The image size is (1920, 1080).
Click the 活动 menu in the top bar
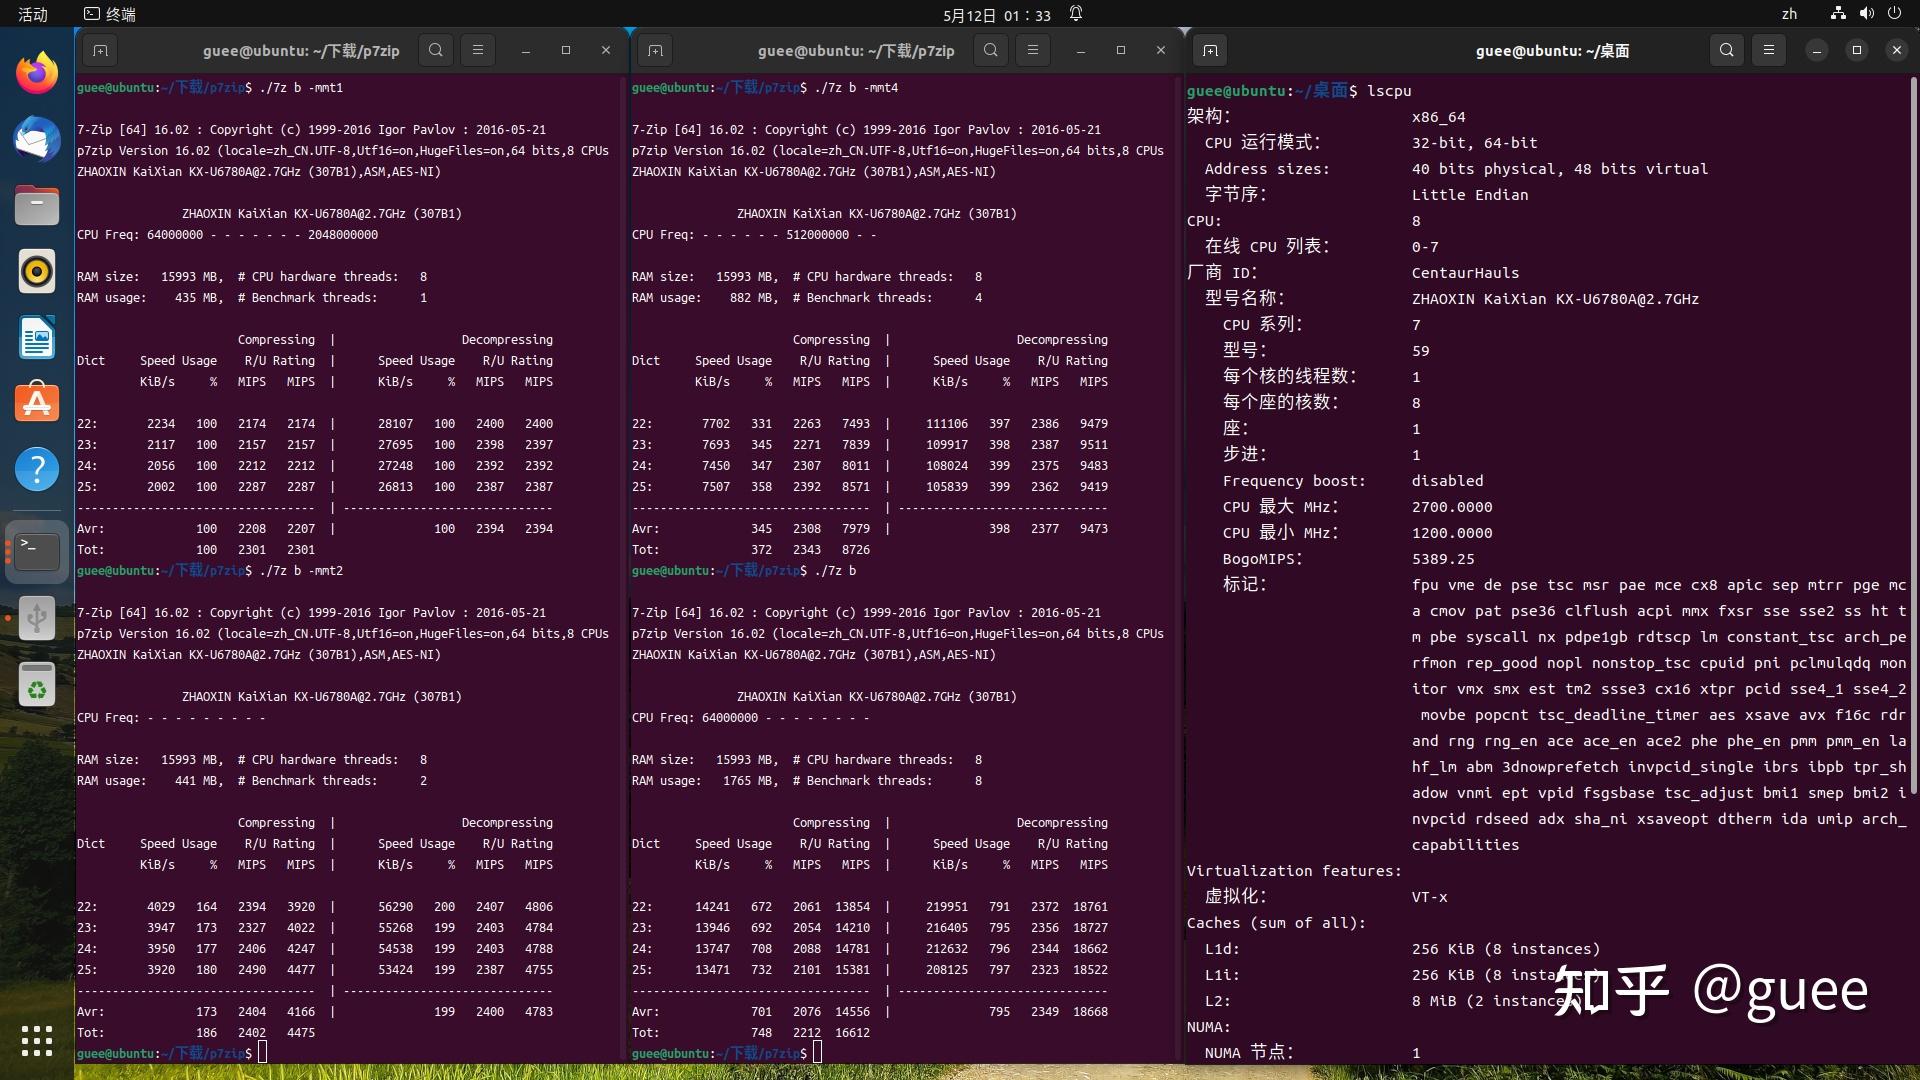33,14
